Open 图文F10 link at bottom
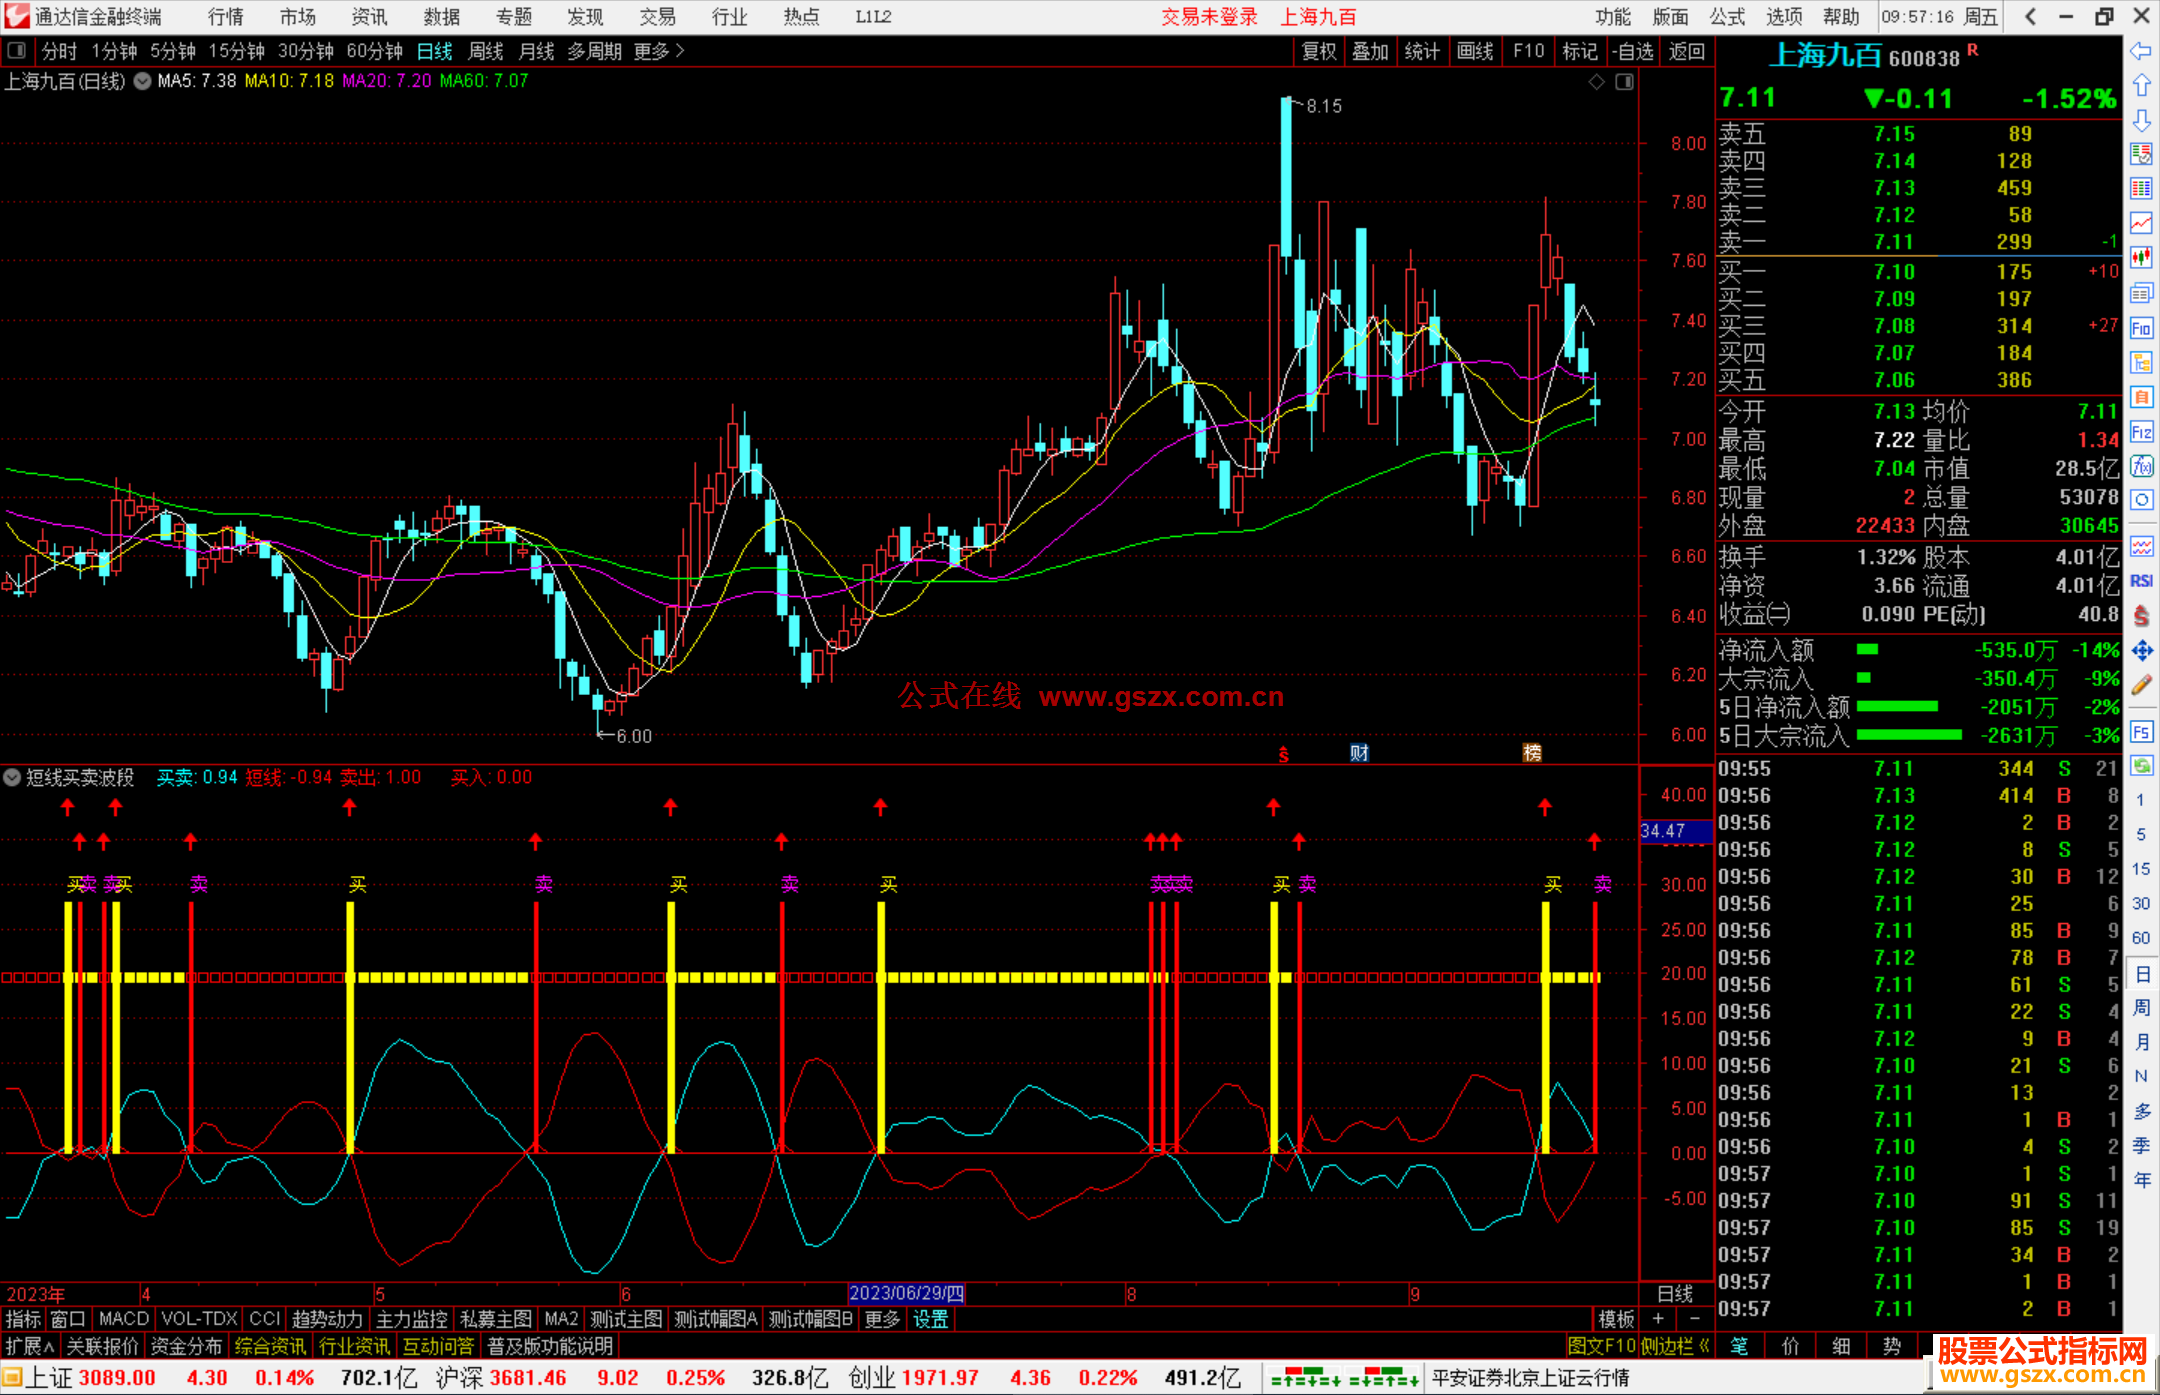The width and height of the screenshot is (2160, 1395). pyautogui.click(x=1602, y=1346)
